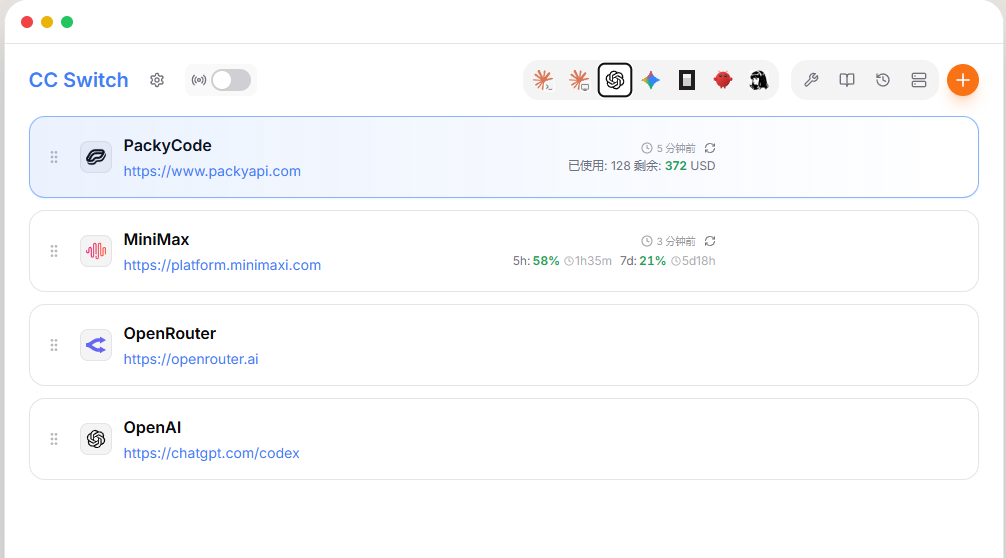Select the OpenRouter provider name
The height and width of the screenshot is (558, 1006).
pos(170,334)
